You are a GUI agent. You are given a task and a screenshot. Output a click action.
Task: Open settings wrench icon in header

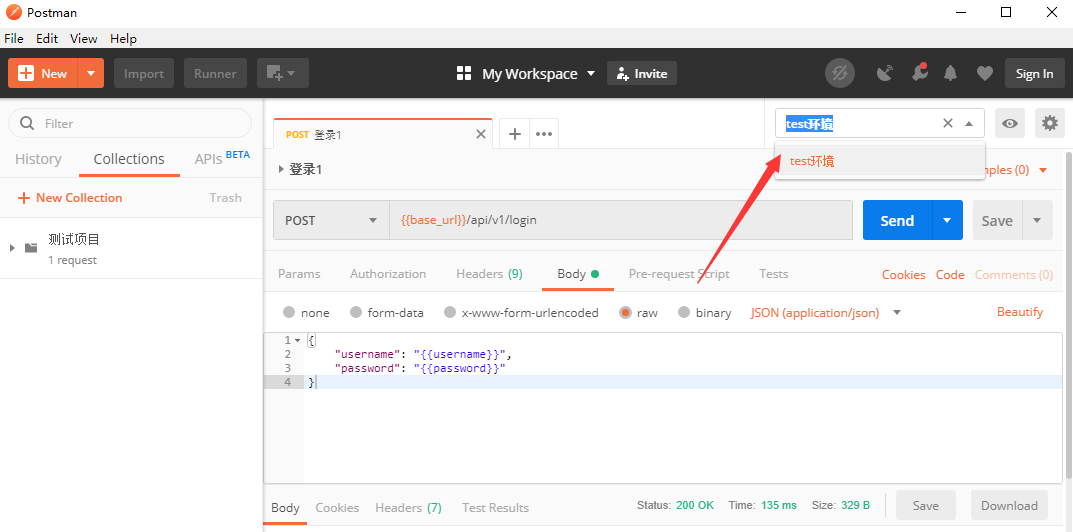[x=919, y=73]
